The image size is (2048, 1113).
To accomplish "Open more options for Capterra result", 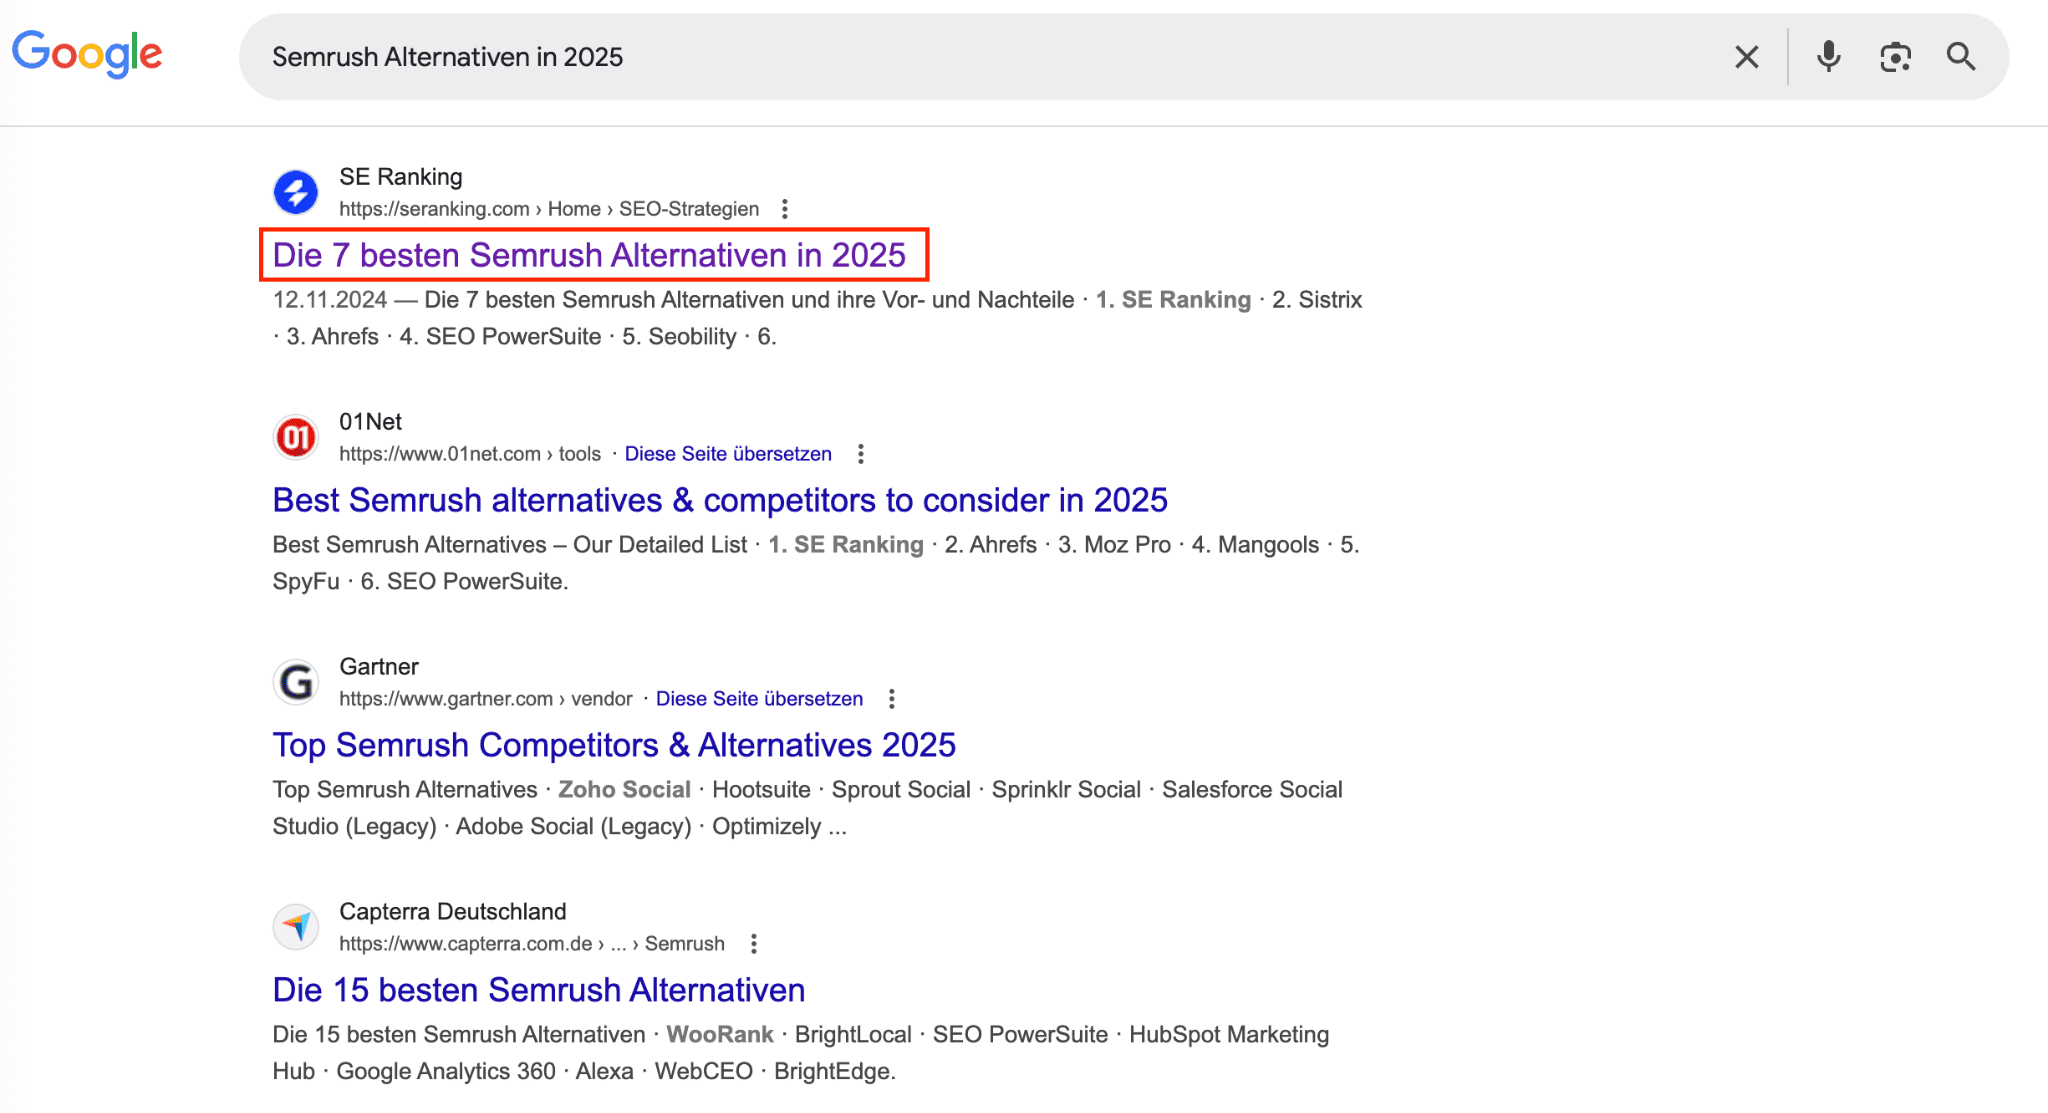I will point(754,944).
